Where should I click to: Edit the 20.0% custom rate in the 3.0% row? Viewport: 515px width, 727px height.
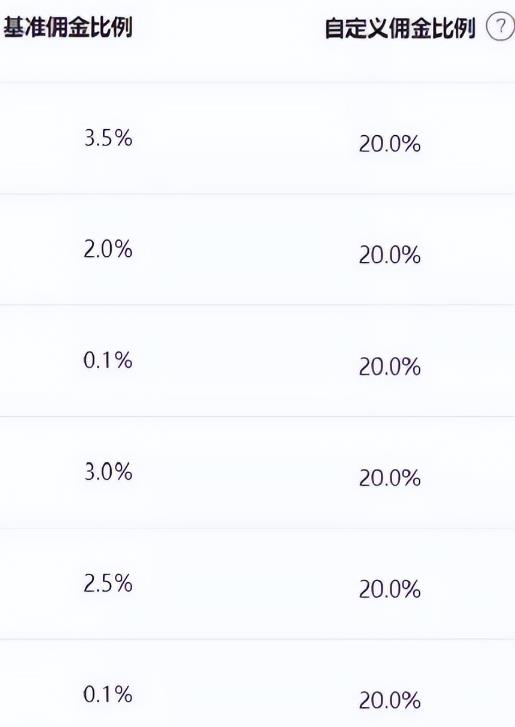(390, 478)
